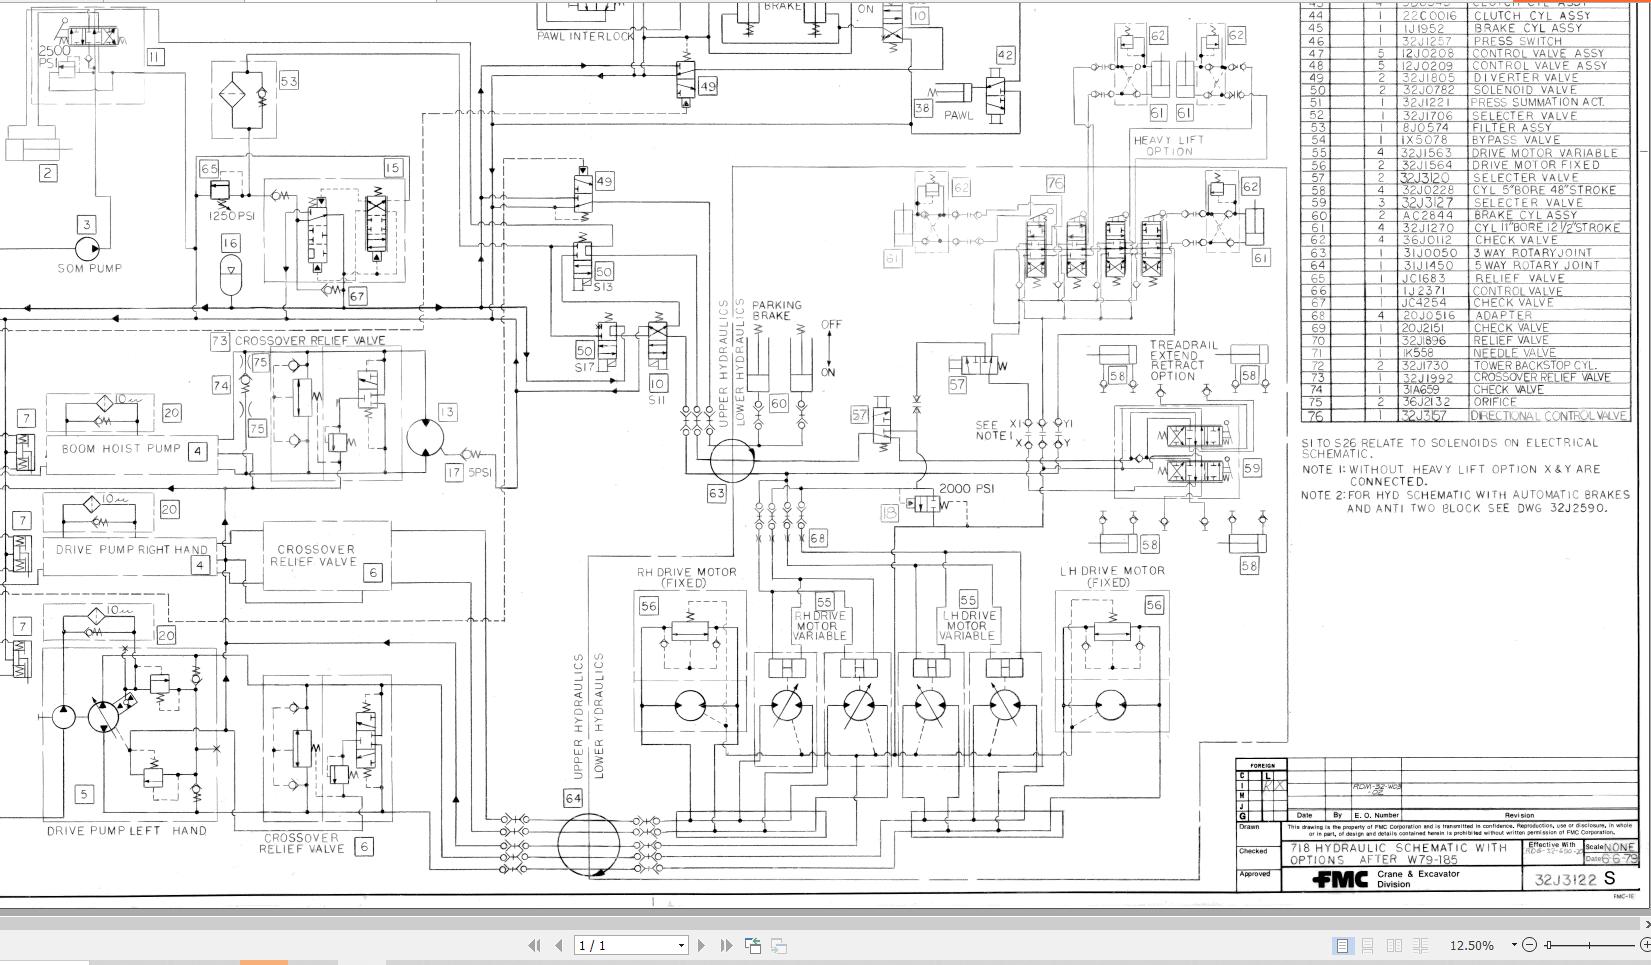Screen dimensions: 1651x965
Task: Click the drawing number 32J3122
Action: 1568,880
